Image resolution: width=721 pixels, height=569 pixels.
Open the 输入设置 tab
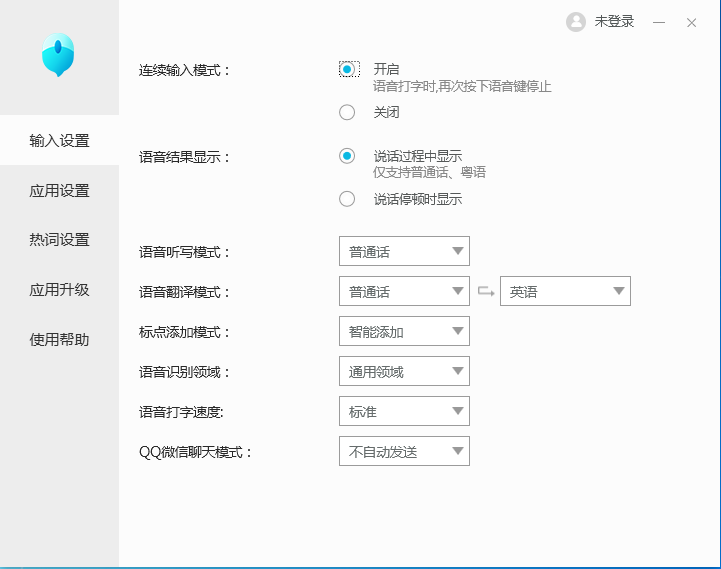coord(59,140)
